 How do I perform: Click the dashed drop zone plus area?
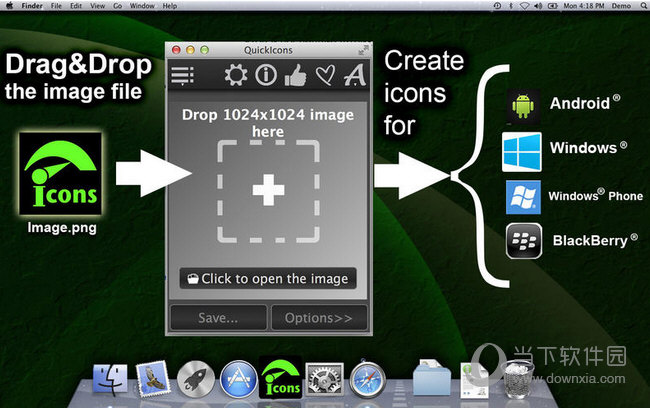(268, 191)
